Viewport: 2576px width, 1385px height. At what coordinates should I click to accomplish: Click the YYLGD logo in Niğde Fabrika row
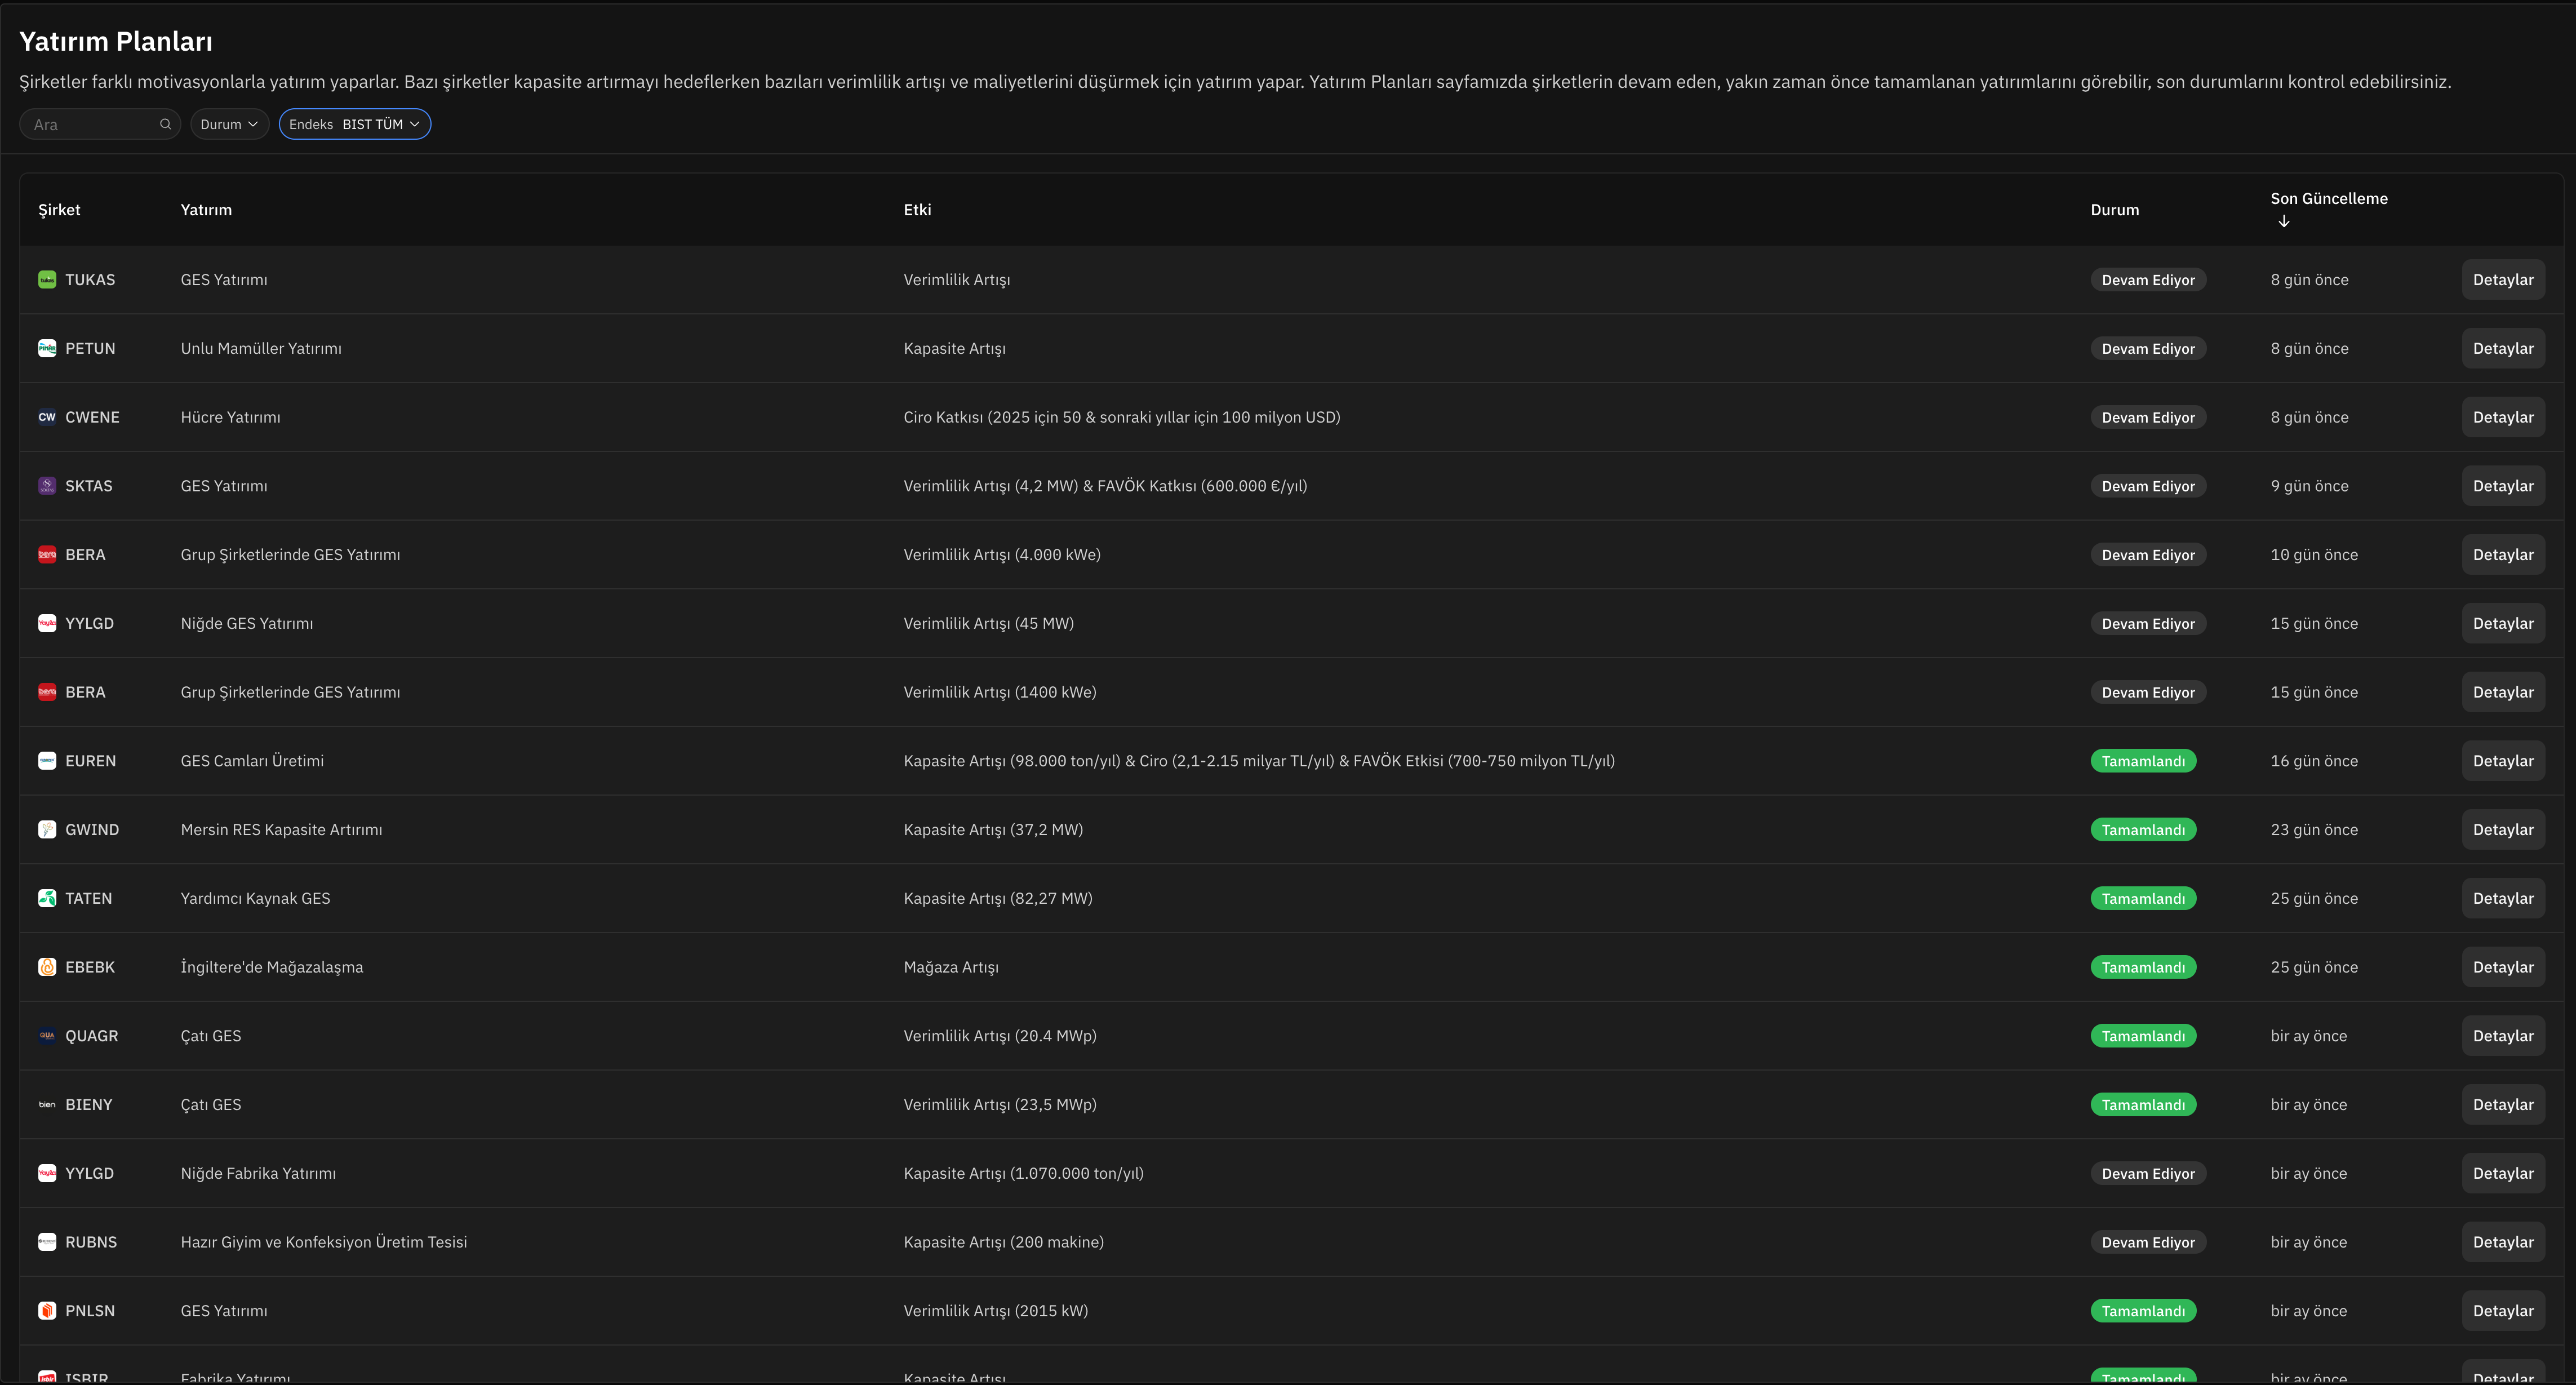[x=47, y=1173]
